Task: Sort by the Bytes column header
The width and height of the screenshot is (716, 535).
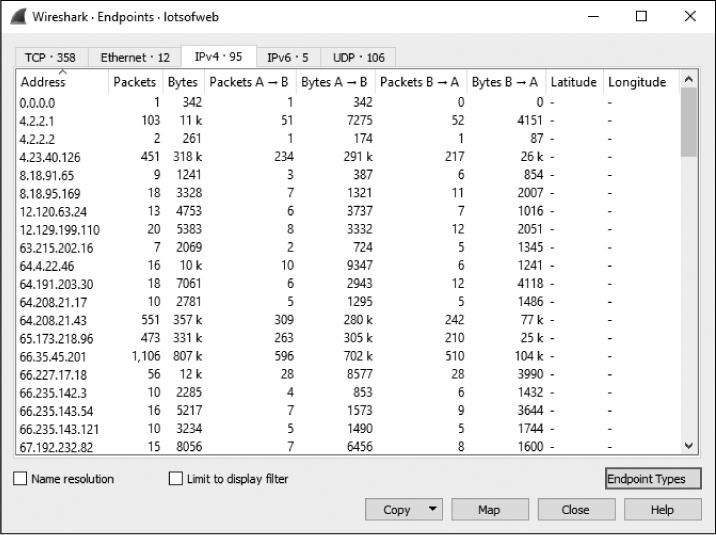Action: point(183,82)
